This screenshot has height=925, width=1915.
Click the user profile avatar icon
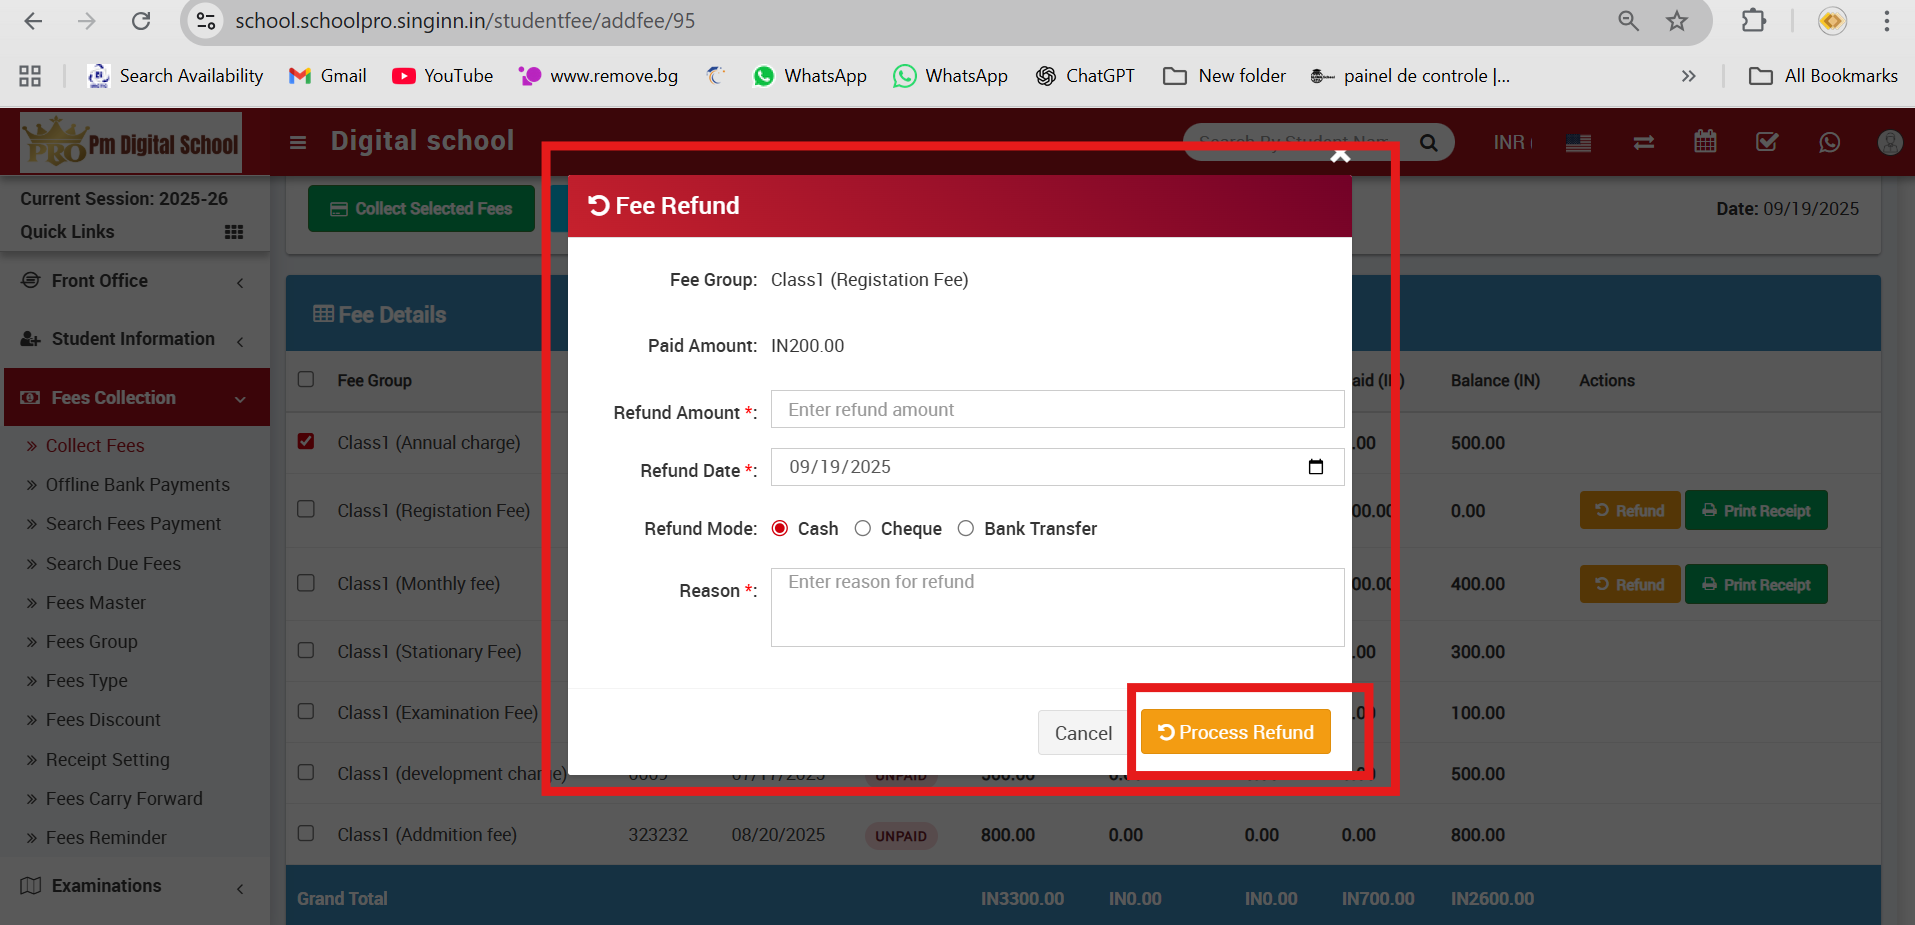pos(1889,142)
